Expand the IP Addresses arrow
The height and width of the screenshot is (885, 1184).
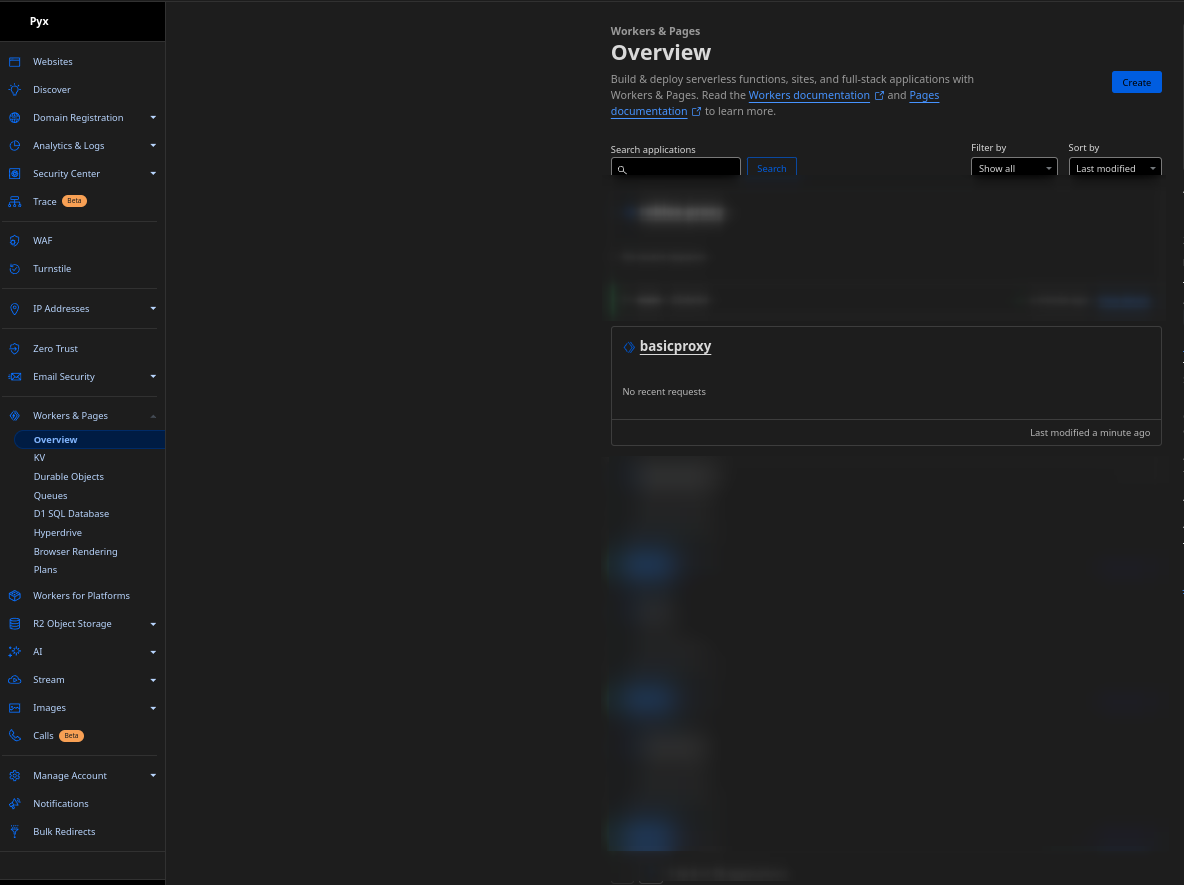point(153,309)
